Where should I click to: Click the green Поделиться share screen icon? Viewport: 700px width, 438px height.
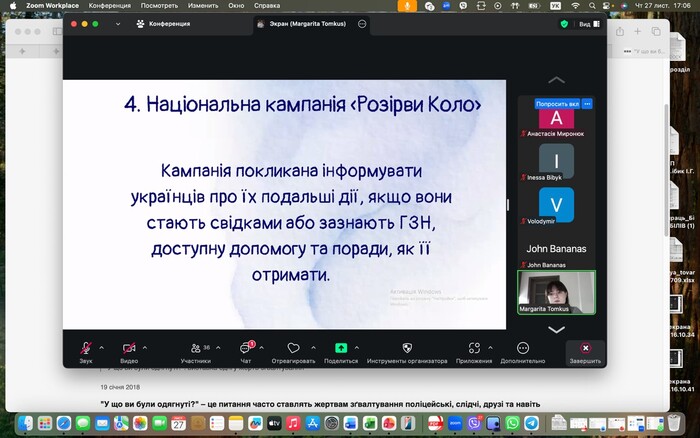tap(341, 348)
